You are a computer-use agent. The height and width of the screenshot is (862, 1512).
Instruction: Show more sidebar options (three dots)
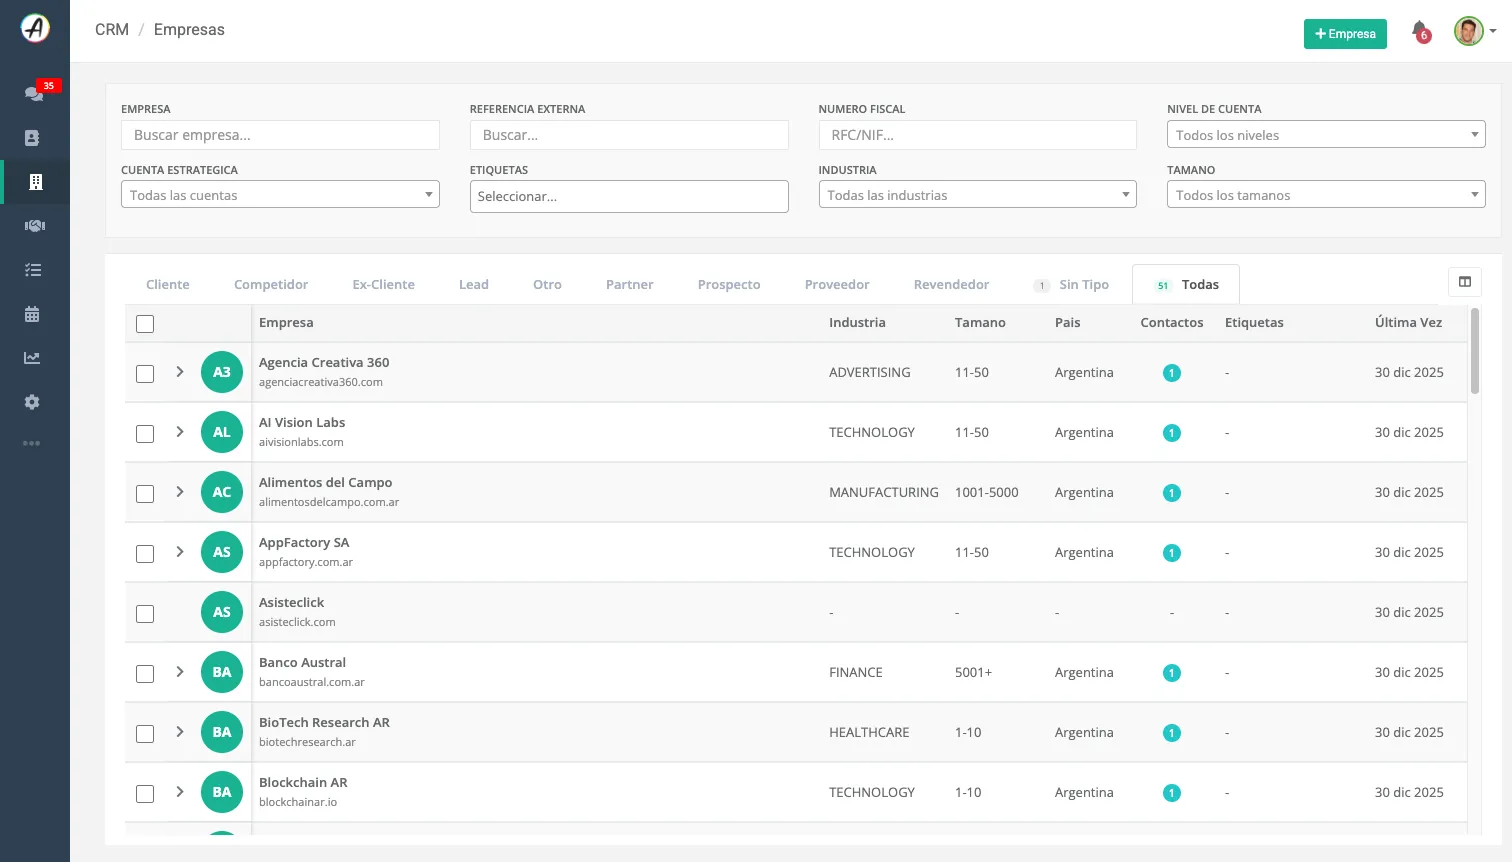(x=32, y=443)
